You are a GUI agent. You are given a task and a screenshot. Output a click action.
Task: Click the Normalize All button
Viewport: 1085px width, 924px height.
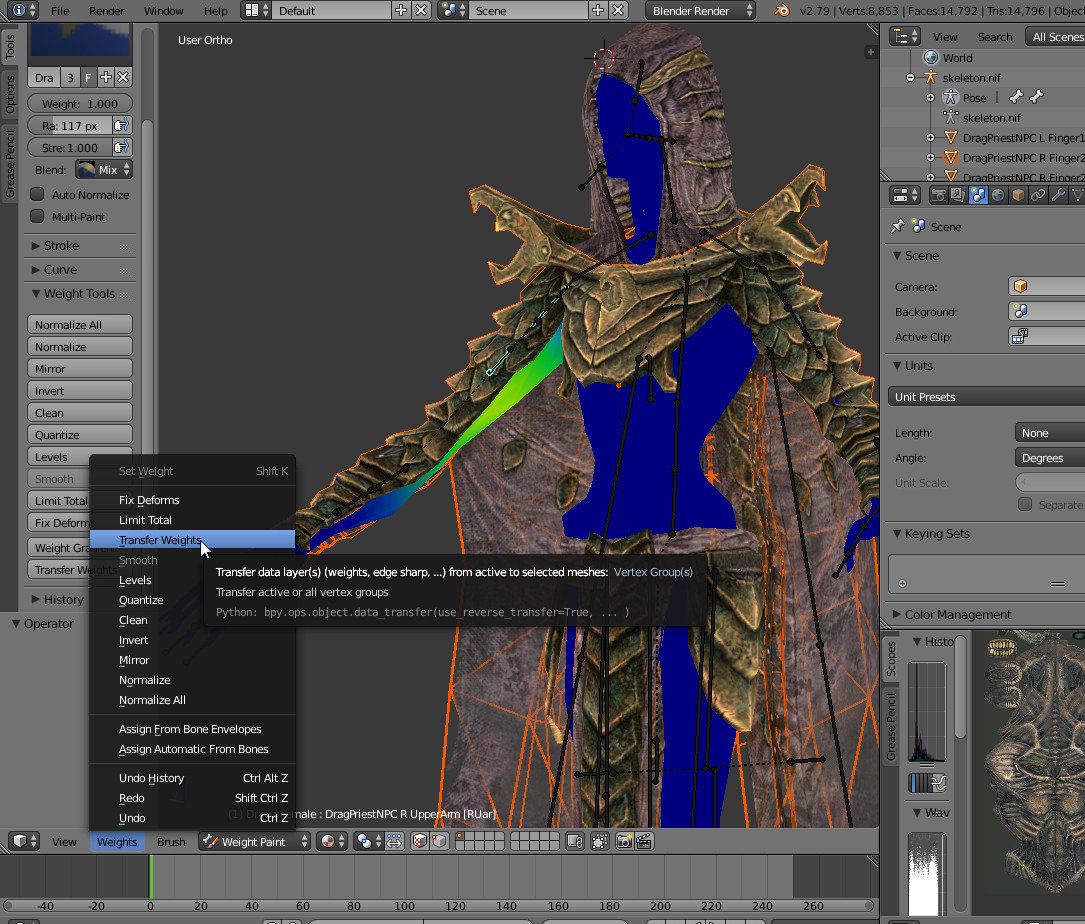80,325
